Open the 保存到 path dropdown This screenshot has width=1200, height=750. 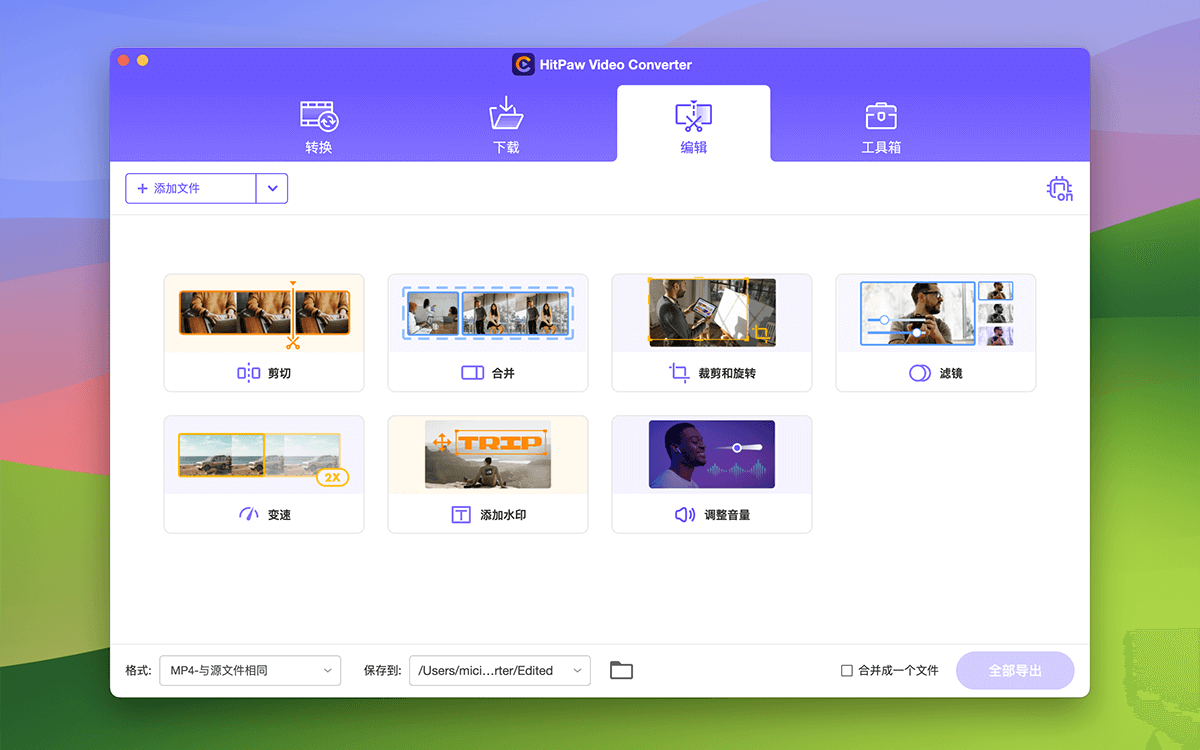(x=500, y=671)
